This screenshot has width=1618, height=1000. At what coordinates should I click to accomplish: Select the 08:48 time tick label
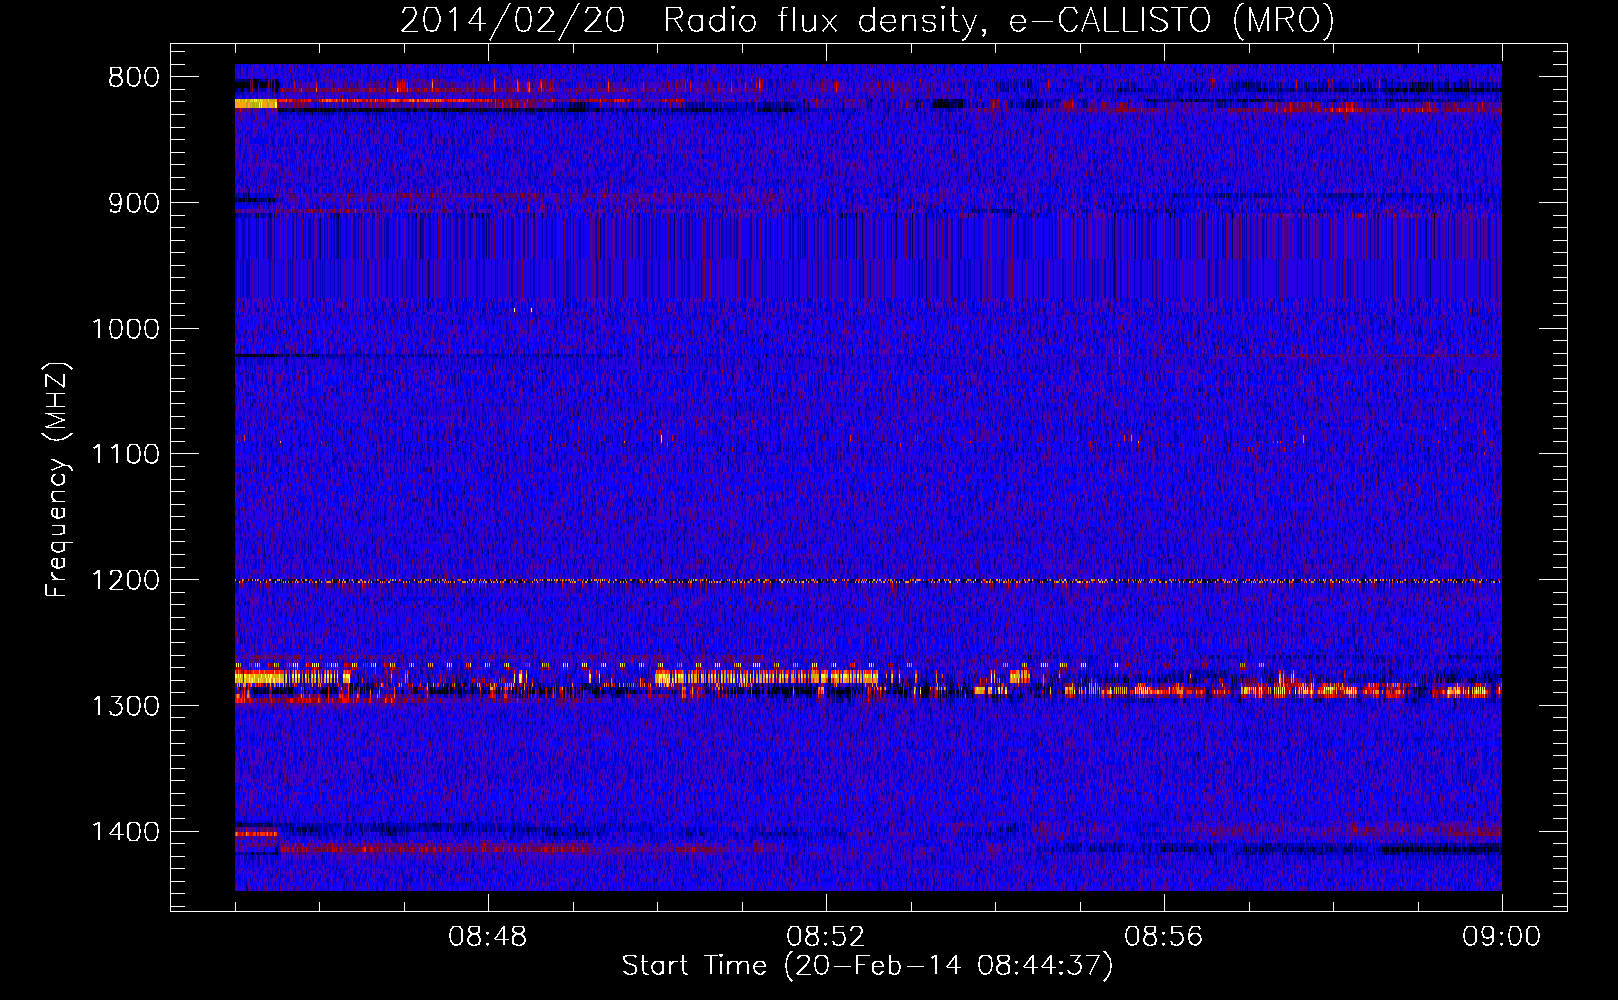pos(488,937)
